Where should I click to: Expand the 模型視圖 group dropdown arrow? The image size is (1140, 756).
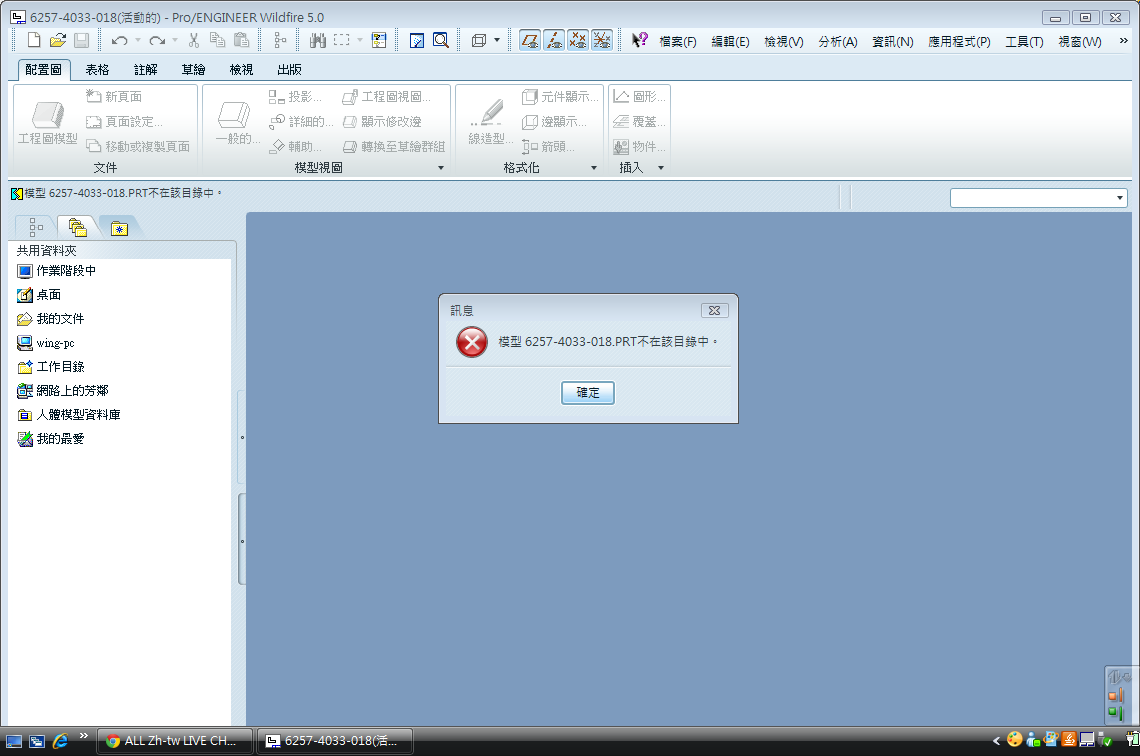click(x=441, y=168)
